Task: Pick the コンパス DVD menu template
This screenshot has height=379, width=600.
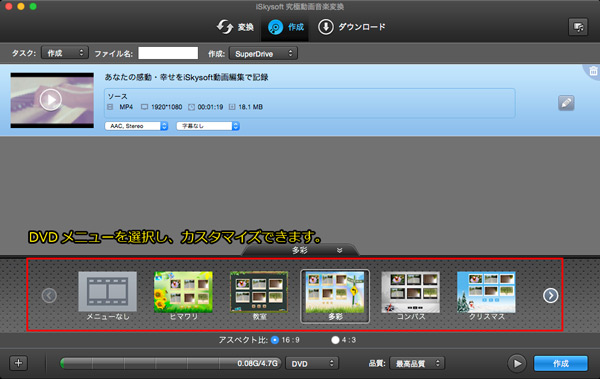Action: [x=411, y=296]
